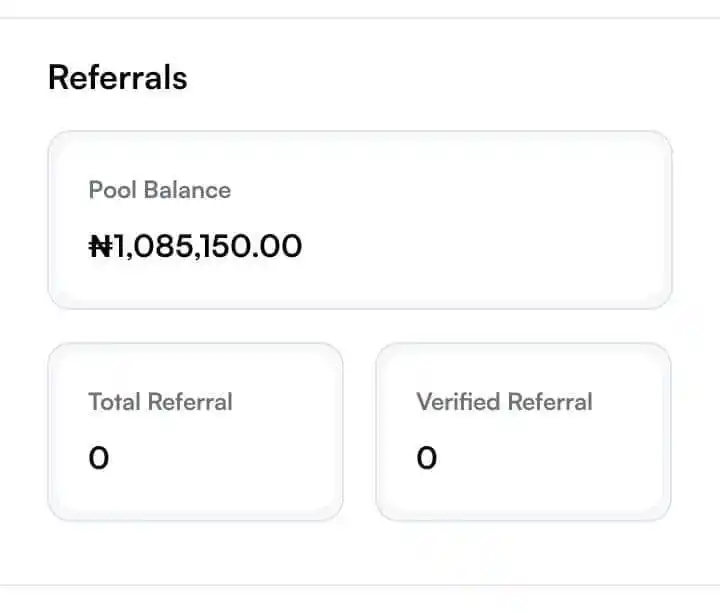The width and height of the screenshot is (720, 613).
Task: Click the Verified Referral label
Action: pyautogui.click(x=504, y=402)
